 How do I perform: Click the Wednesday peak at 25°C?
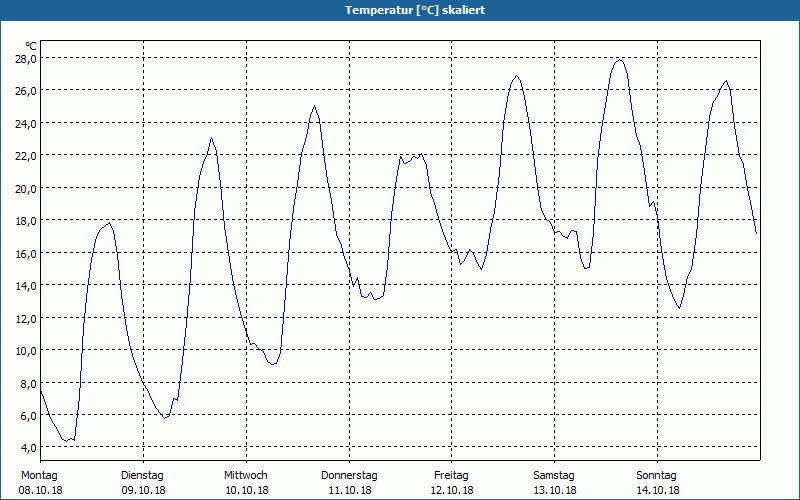tap(314, 106)
